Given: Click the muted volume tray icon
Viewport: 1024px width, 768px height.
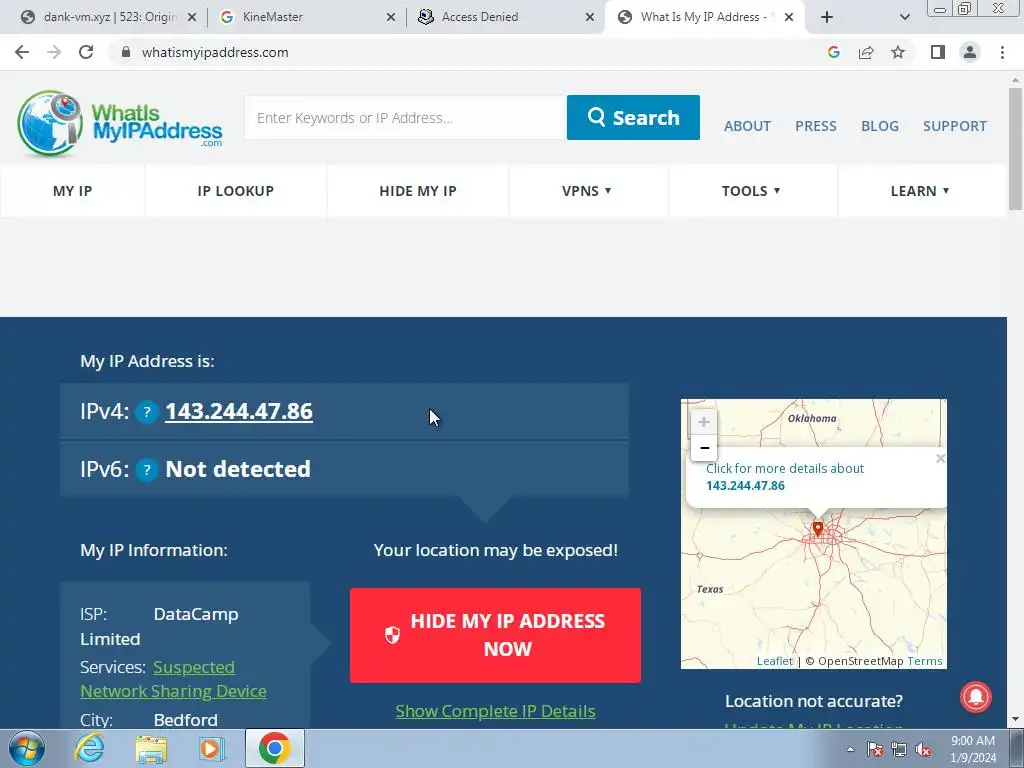Looking at the screenshot, I should click(x=923, y=749).
